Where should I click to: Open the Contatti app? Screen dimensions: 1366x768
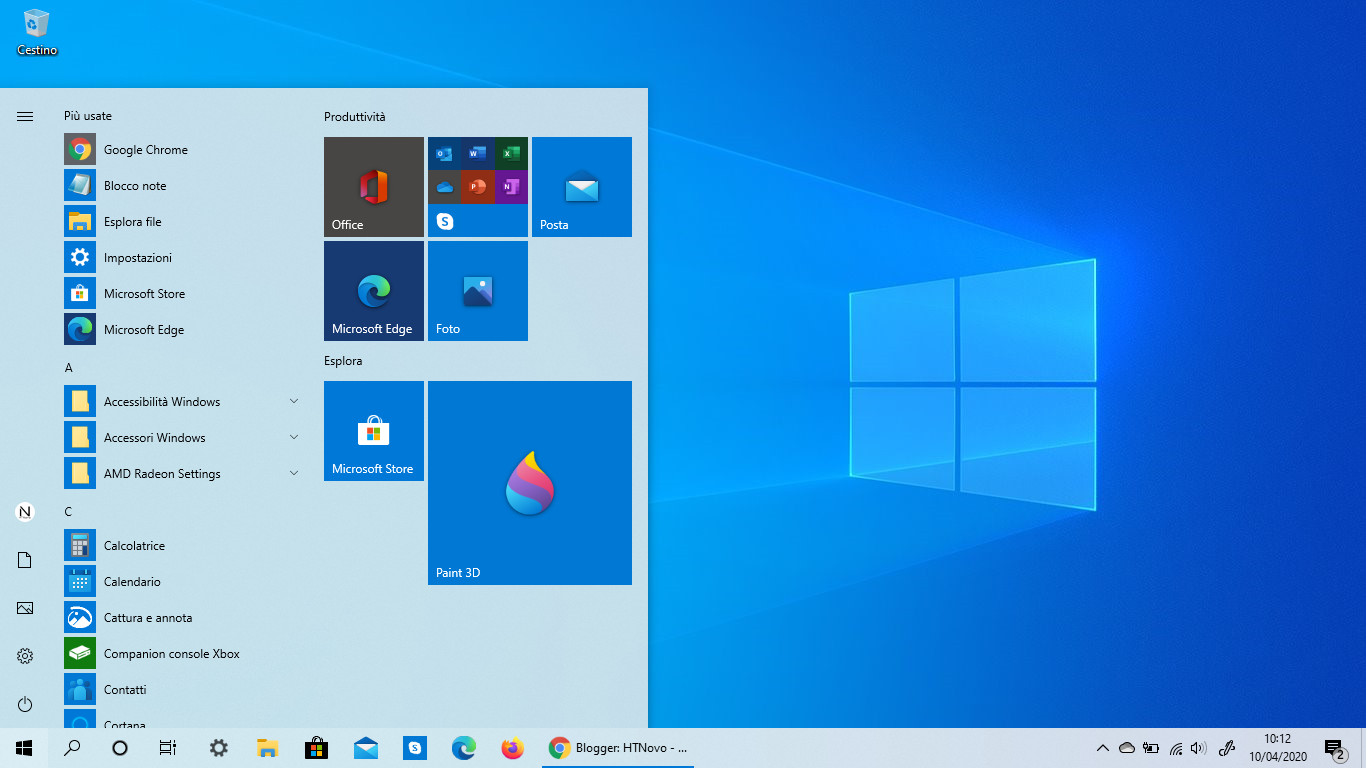pyautogui.click(x=184, y=690)
